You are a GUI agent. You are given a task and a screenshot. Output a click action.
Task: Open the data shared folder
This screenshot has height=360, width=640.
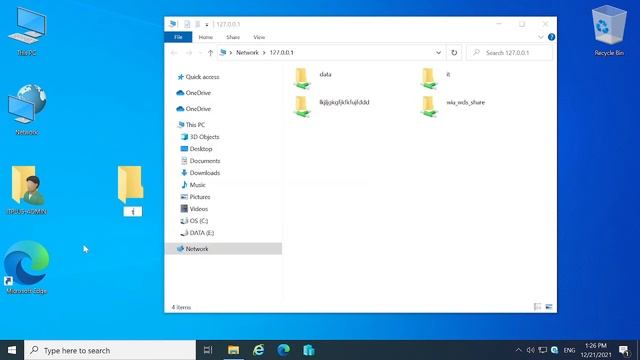pyautogui.click(x=313, y=78)
